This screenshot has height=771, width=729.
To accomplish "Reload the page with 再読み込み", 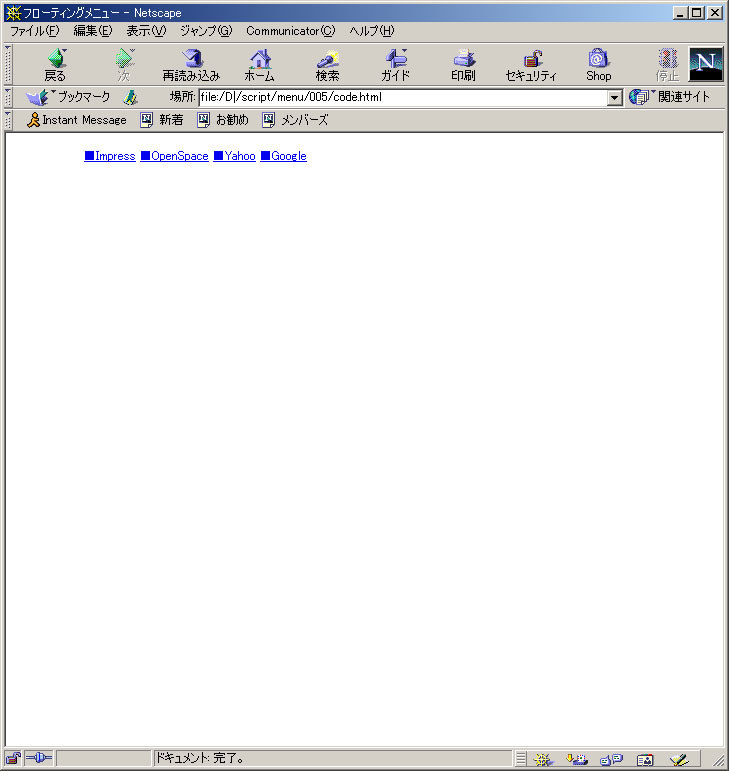I will click(191, 64).
